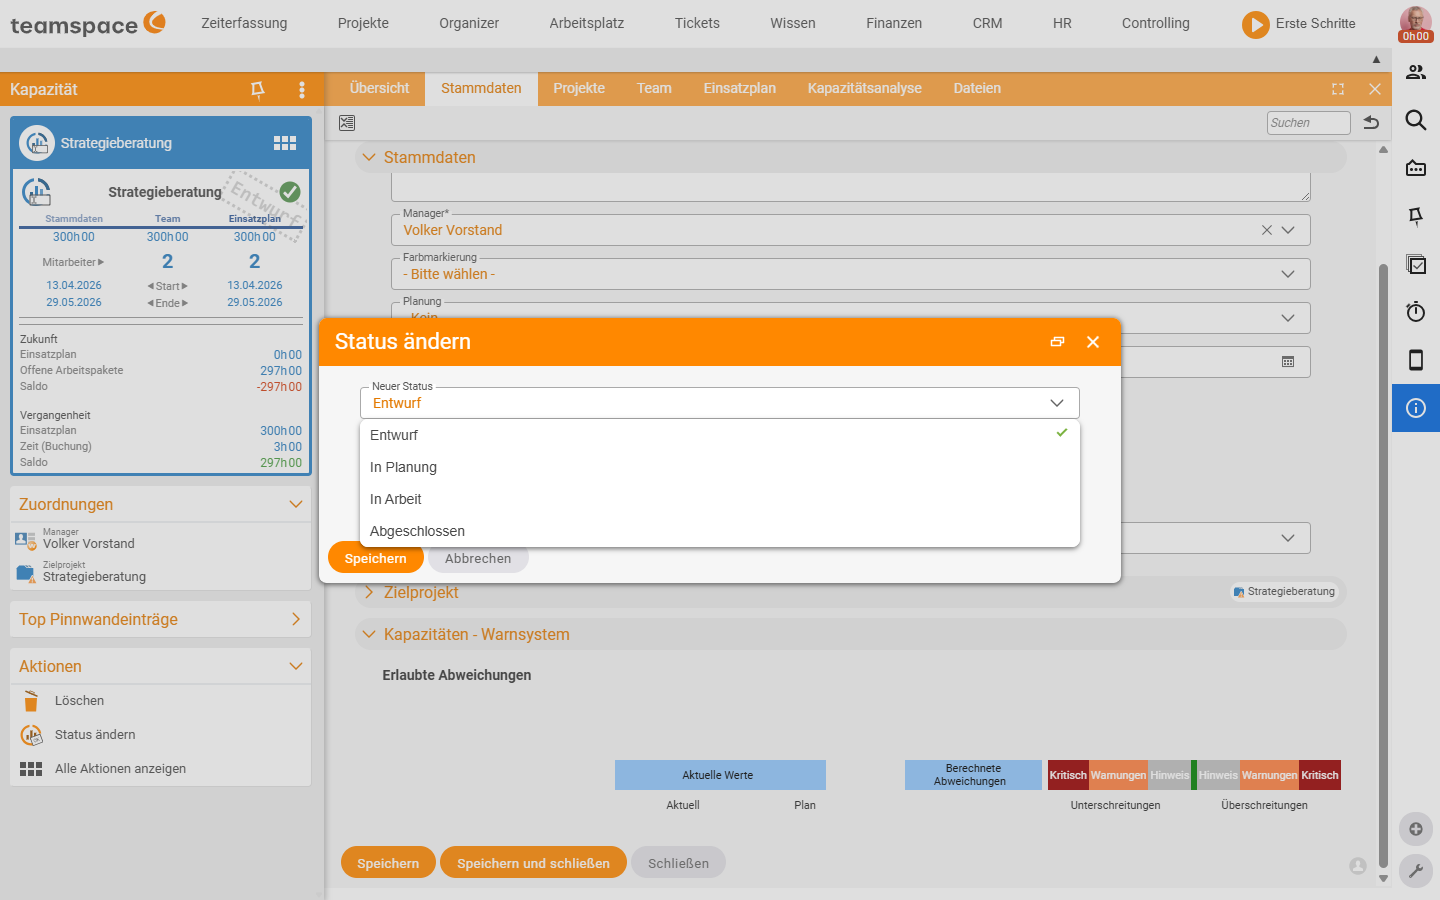Click the plus circle icon at bottom right
Viewport: 1440px width, 900px height.
point(1416,829)
